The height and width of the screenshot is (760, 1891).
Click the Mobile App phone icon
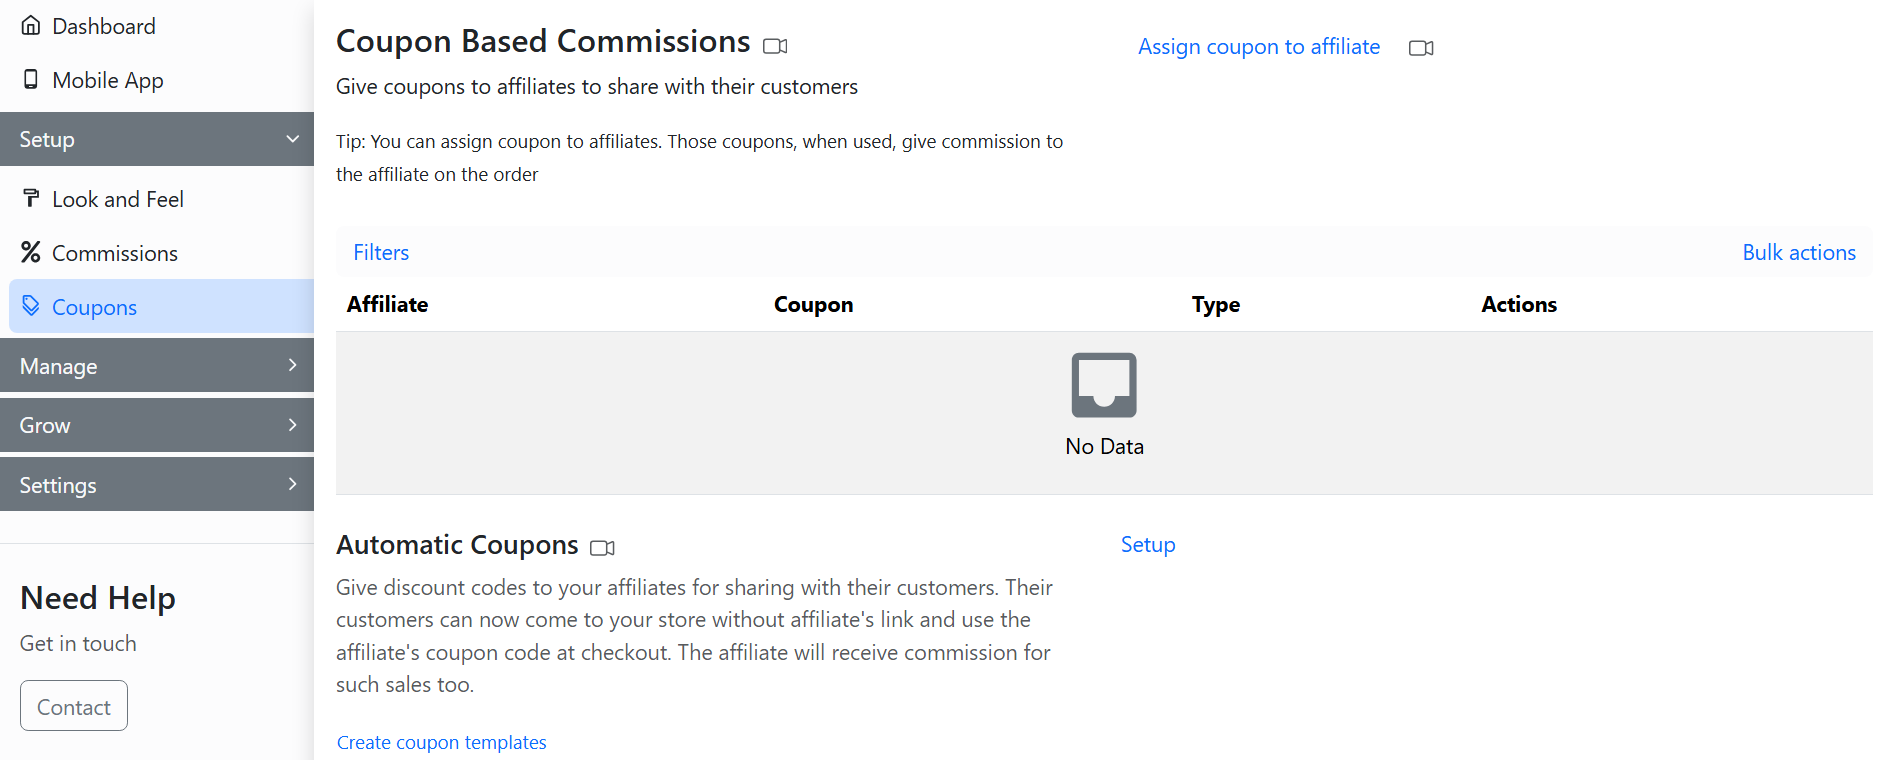click(x=31, y=80)
